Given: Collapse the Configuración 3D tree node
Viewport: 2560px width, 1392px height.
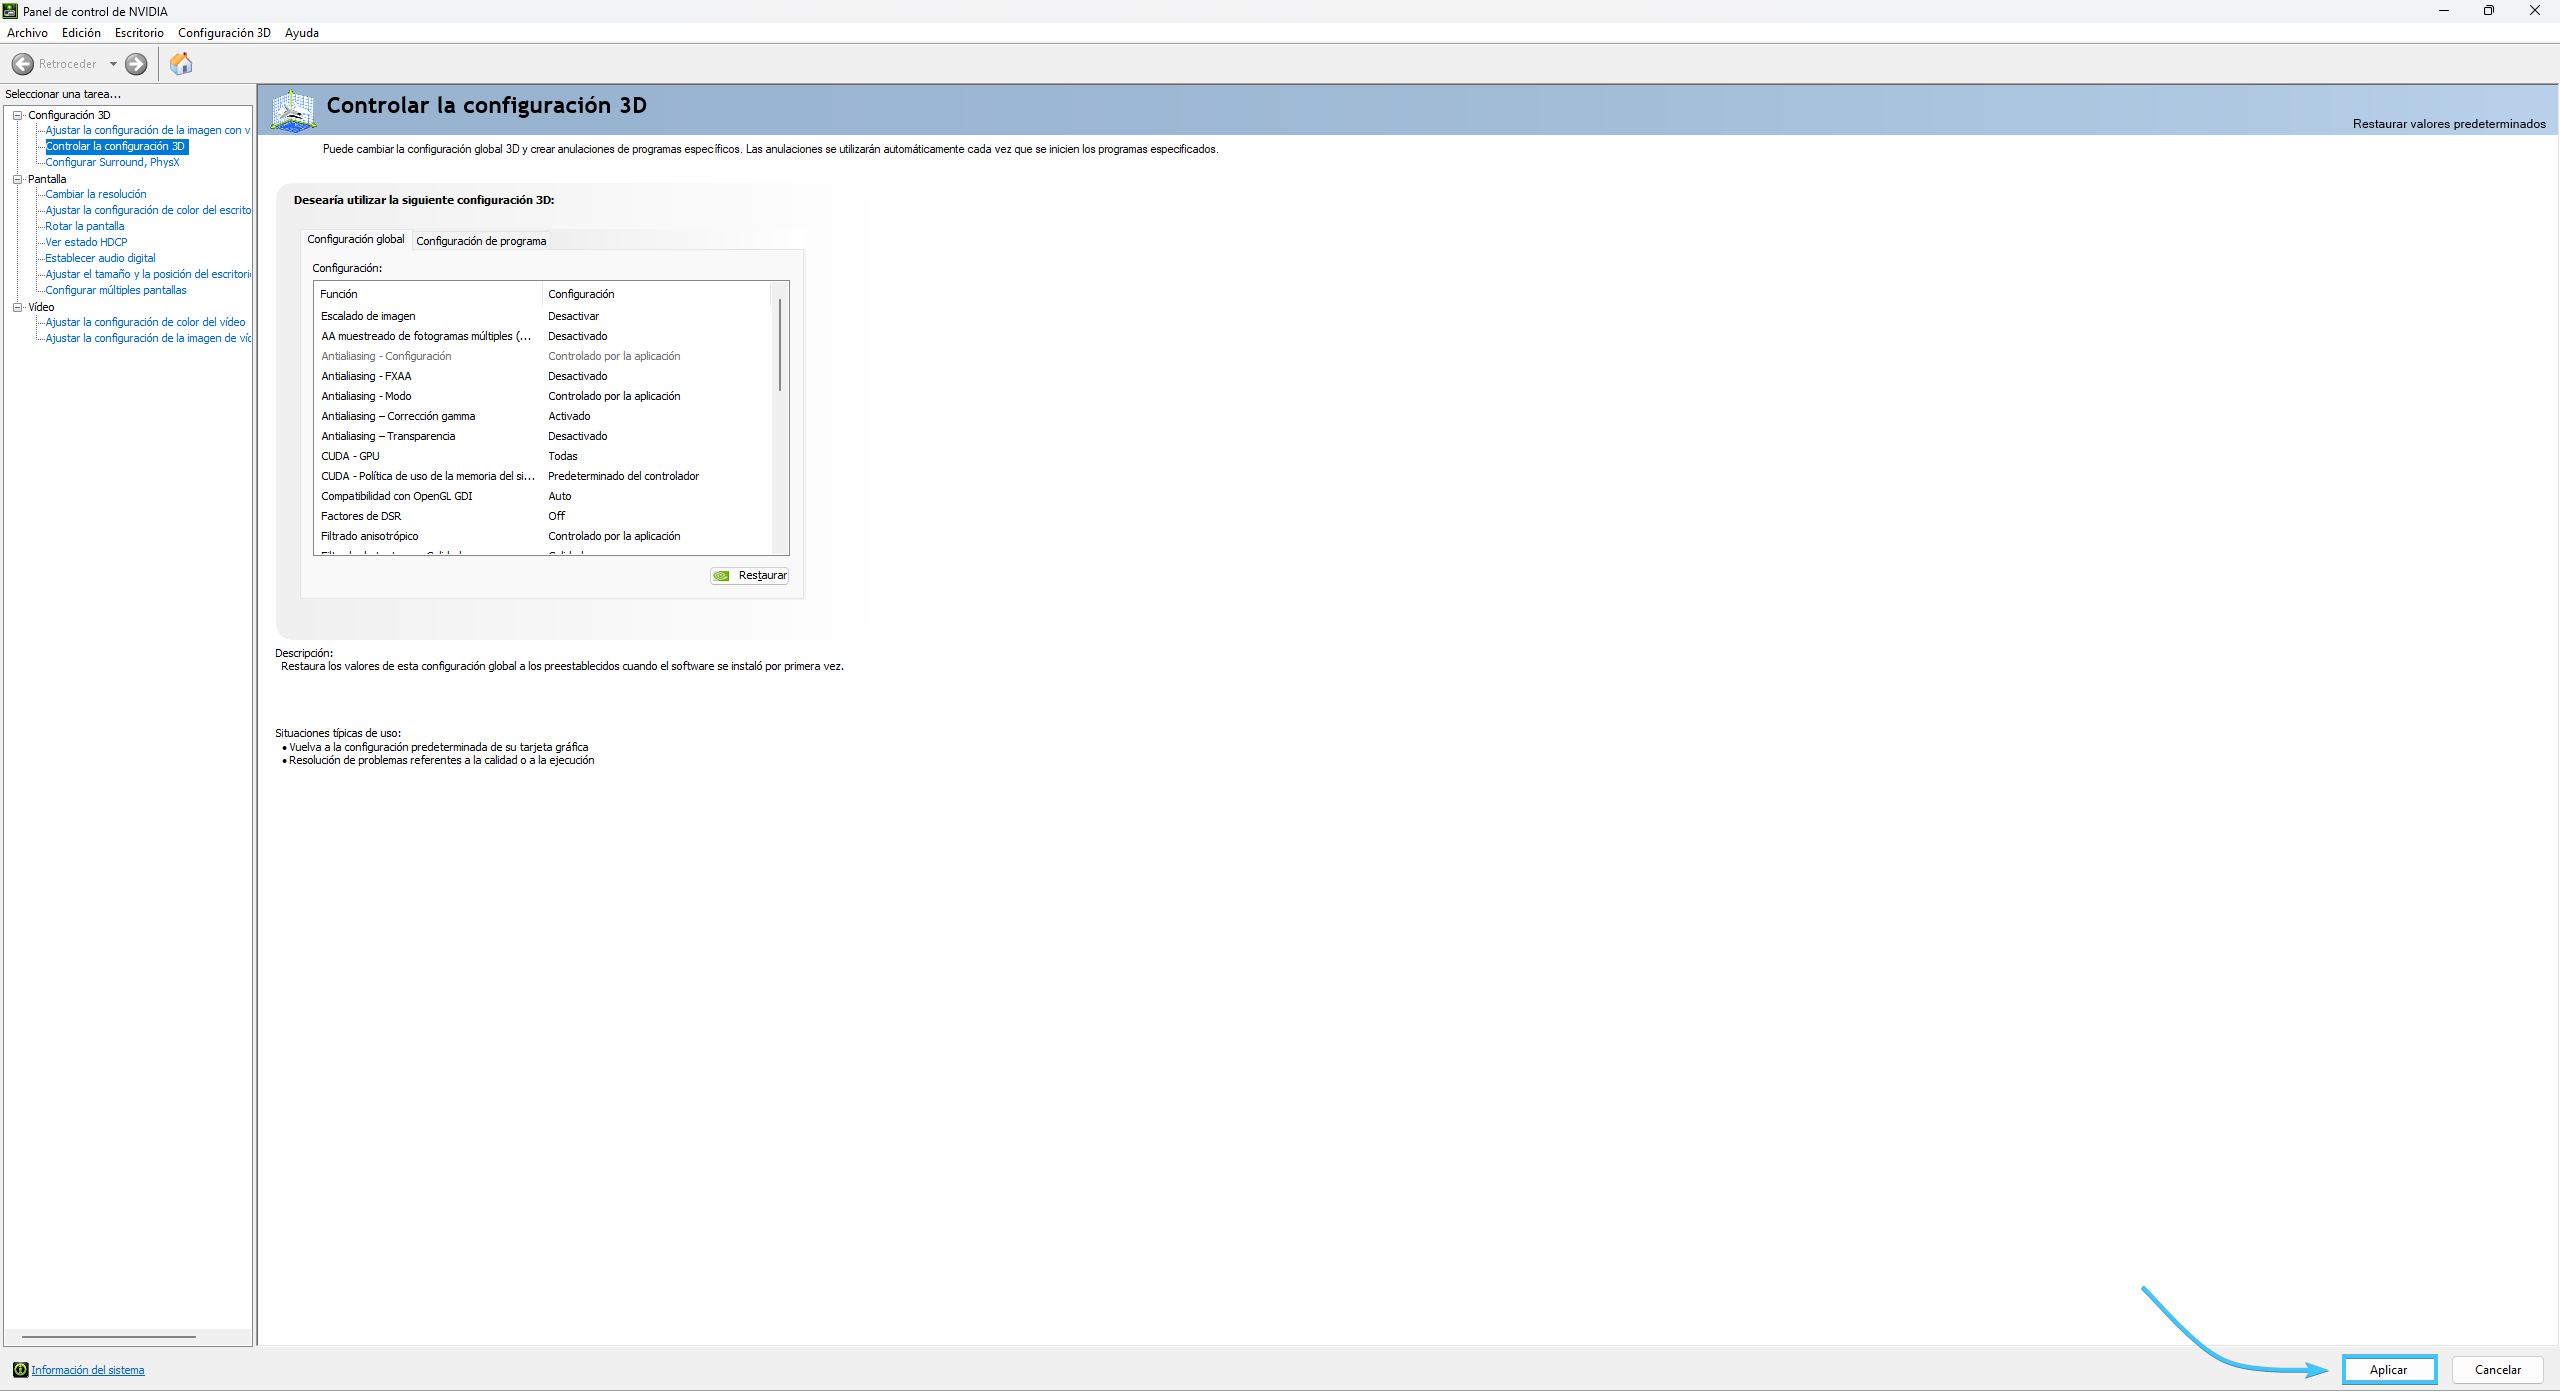Looking at the screenshot, I should 18,115.
